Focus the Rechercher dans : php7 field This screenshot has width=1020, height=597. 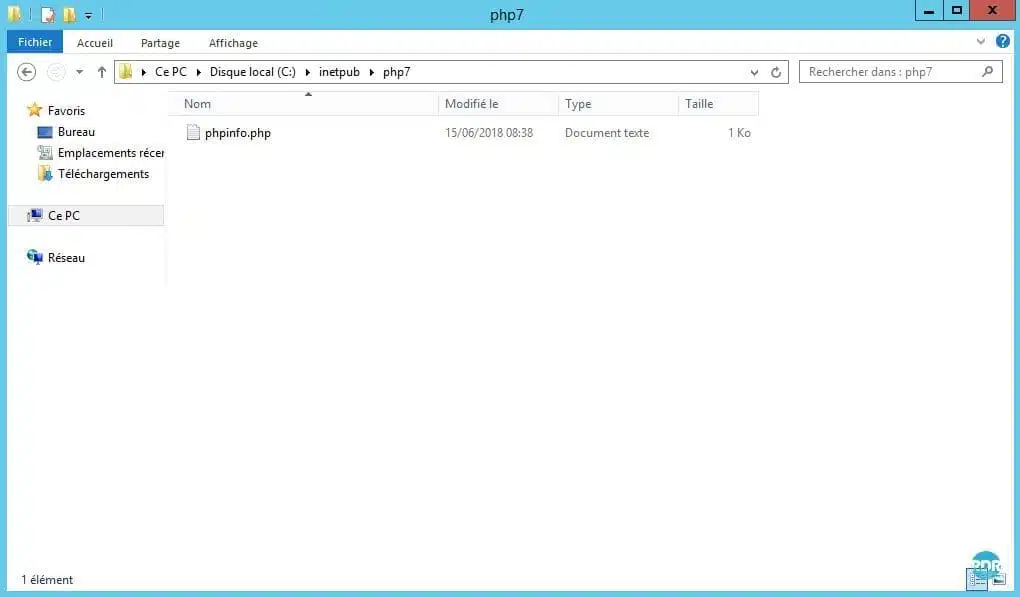(x=900, y=72)
